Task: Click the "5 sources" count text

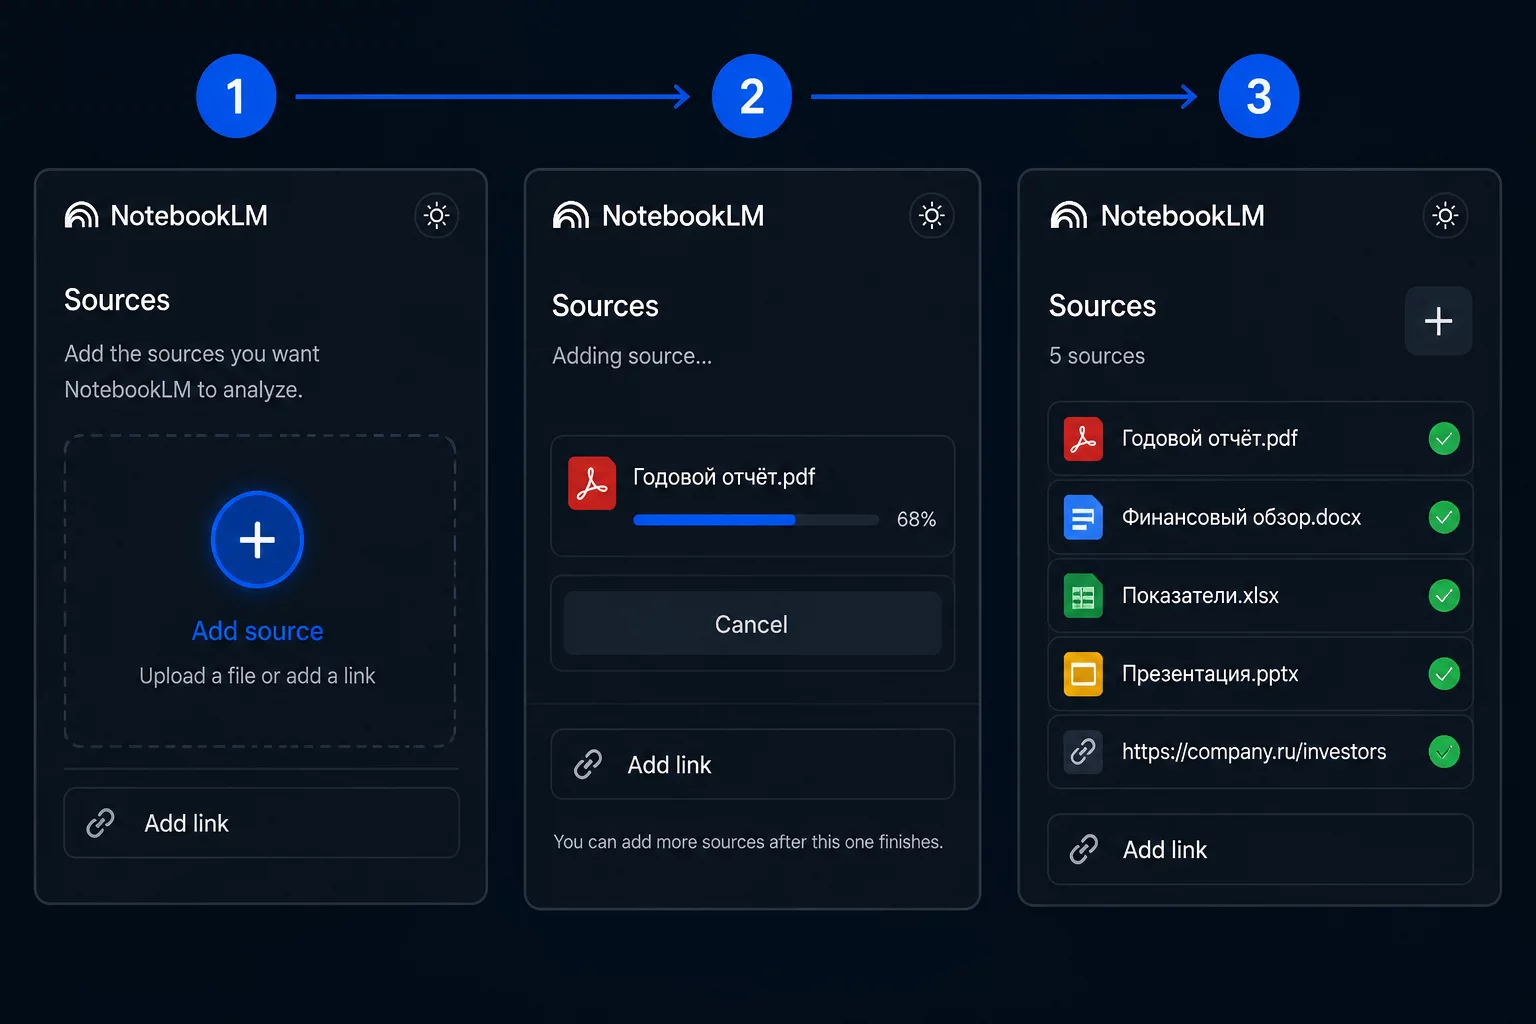Action: click(x=1097, y=356)
